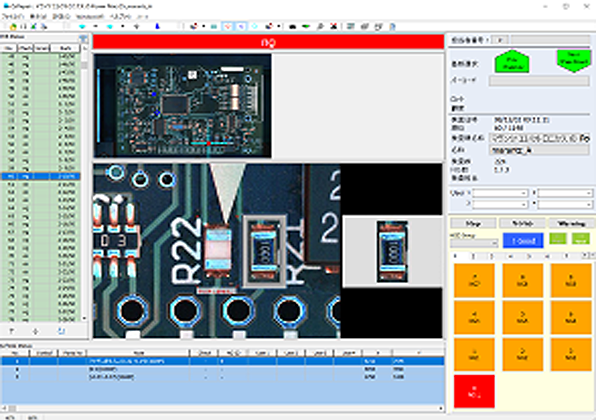Click the blue refresh icon under the PCB list
596x420 pixels.
pos(61,331)
